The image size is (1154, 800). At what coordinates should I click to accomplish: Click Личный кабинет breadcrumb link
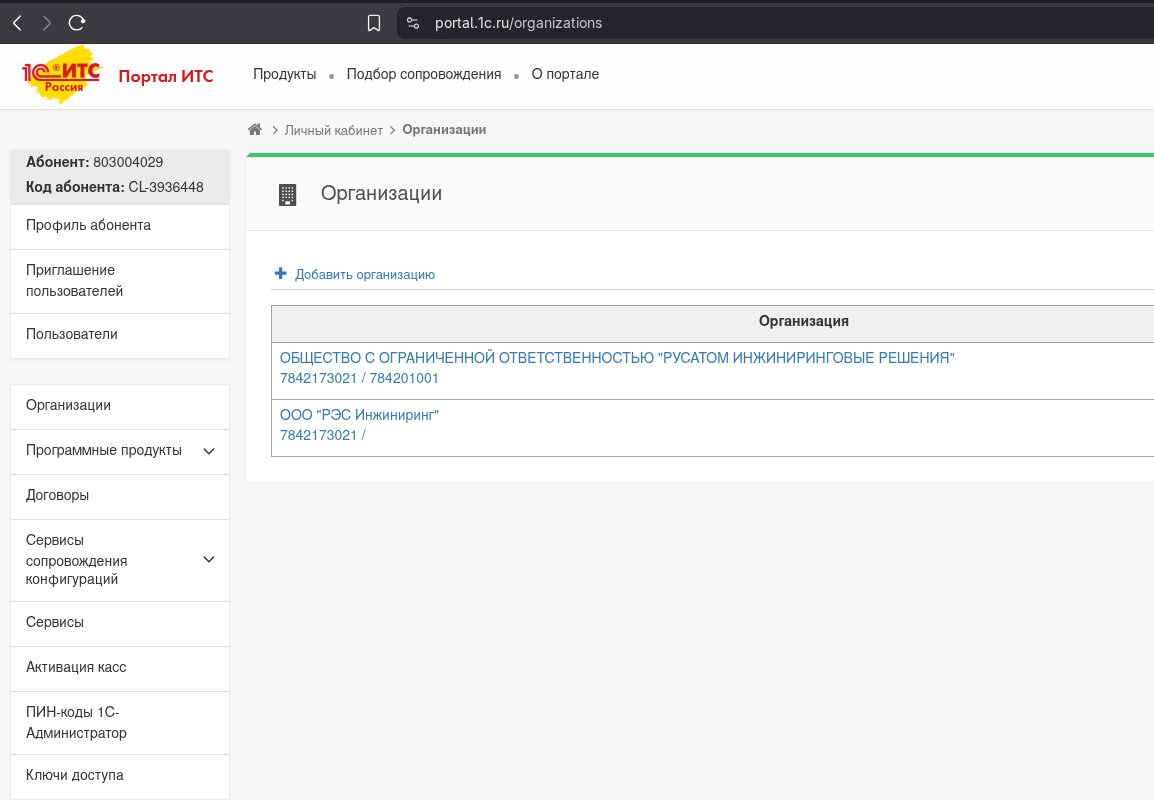click(x=333, y=130)
